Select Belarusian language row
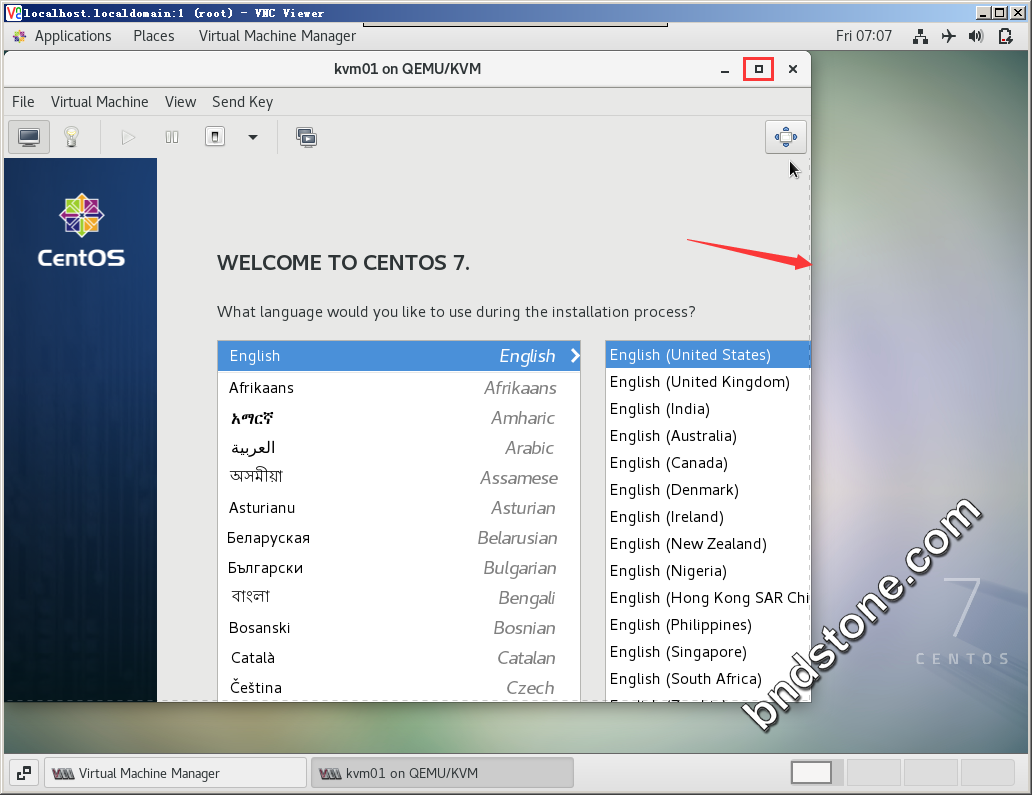 click(399, 538)
